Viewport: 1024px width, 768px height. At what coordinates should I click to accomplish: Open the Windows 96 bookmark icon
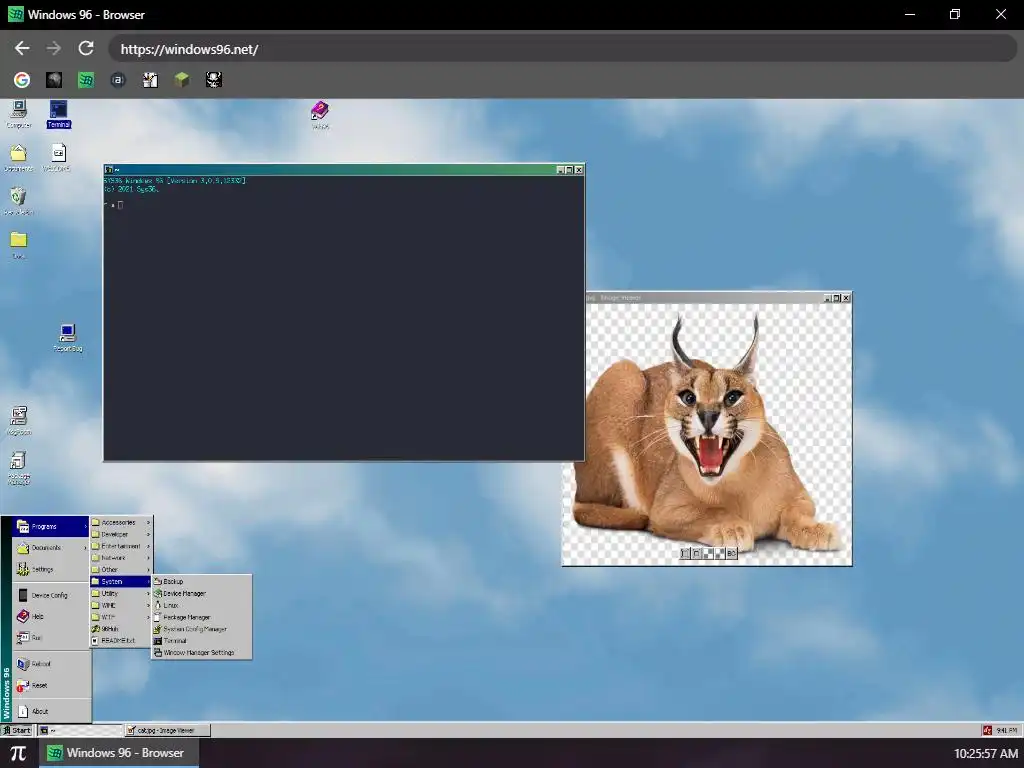[86, 80]
